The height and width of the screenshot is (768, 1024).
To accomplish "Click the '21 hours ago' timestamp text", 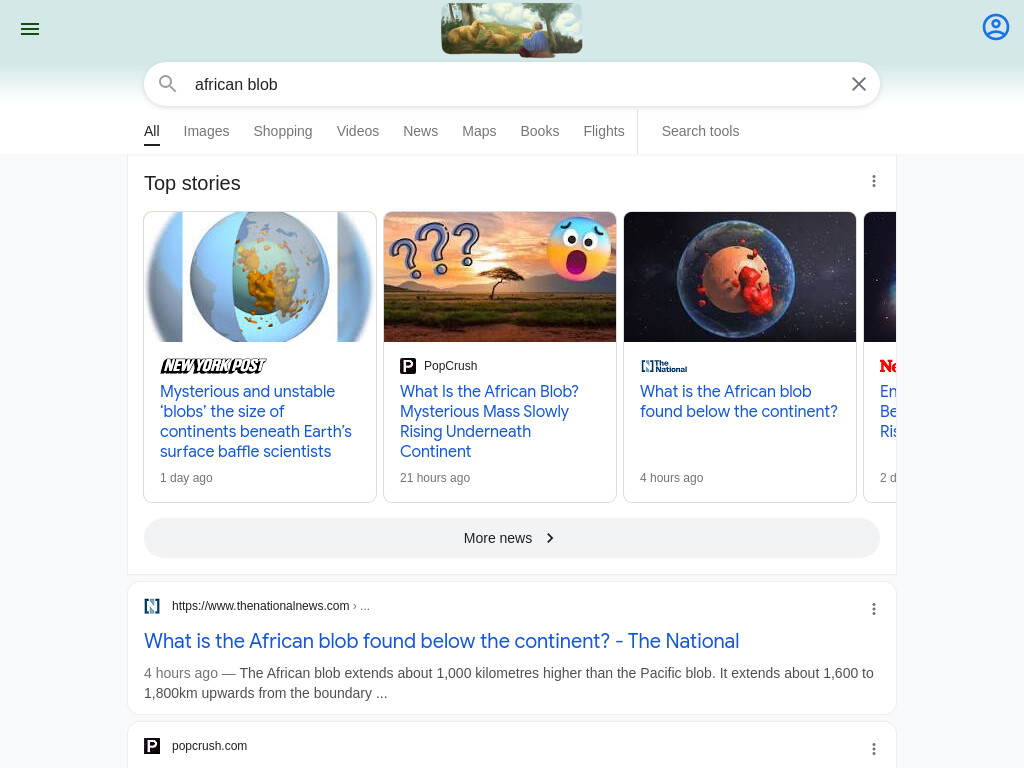I will (435, 477).
